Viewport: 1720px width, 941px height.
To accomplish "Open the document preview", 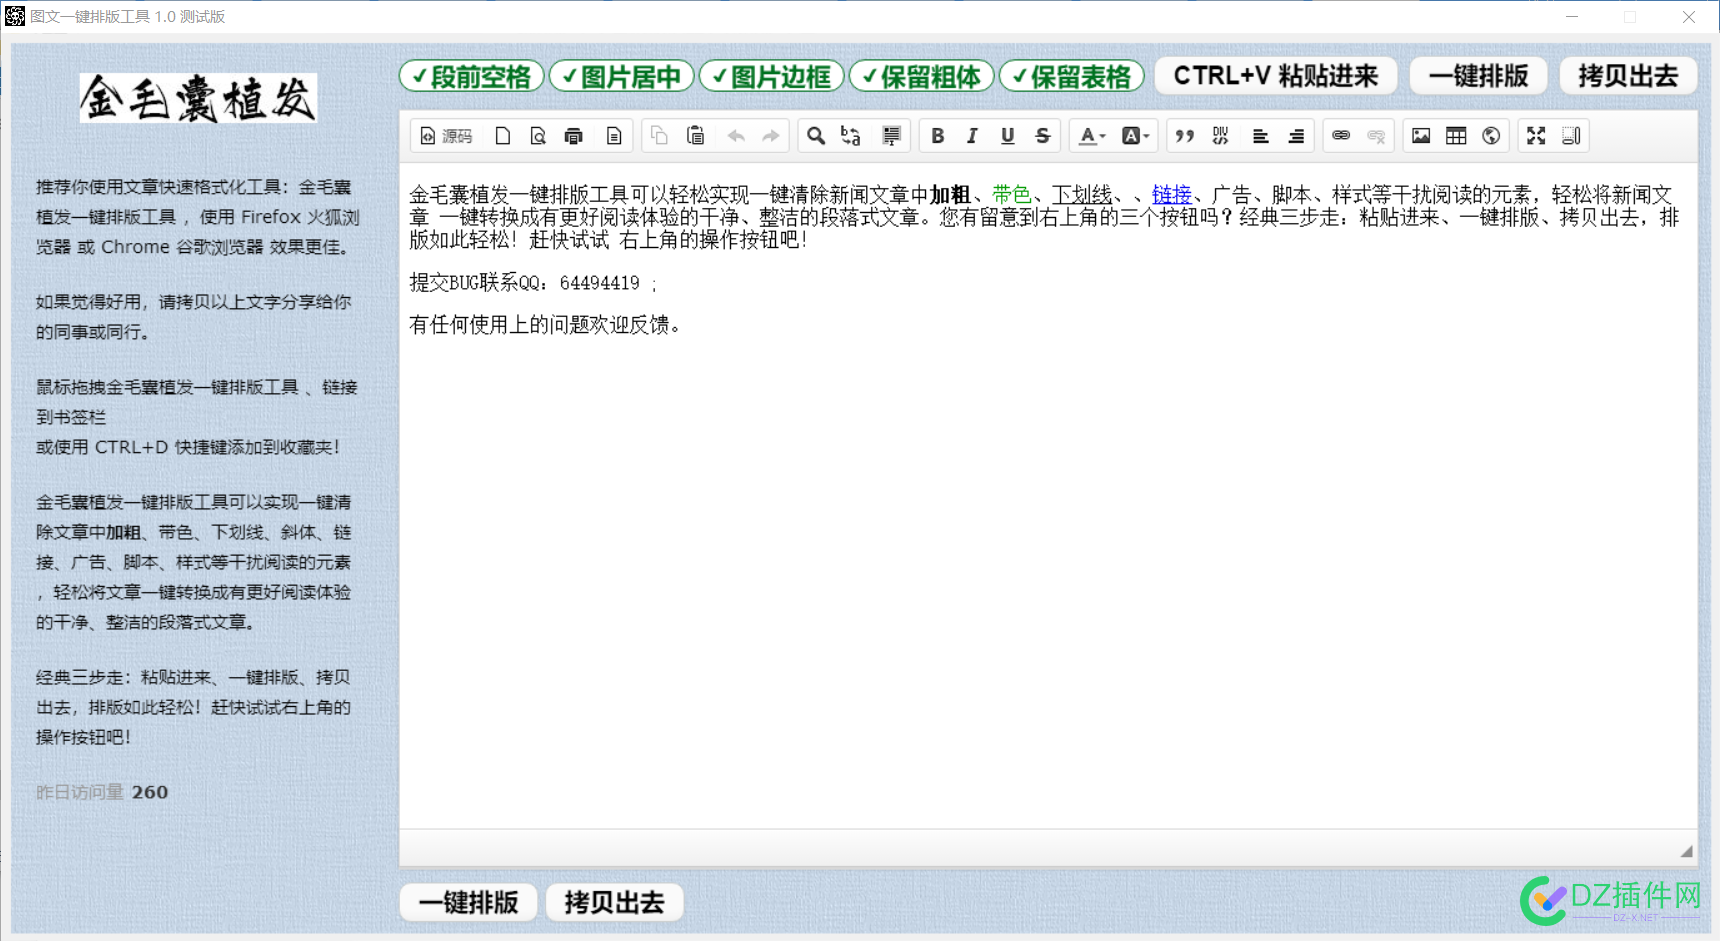I will (538, 136).
